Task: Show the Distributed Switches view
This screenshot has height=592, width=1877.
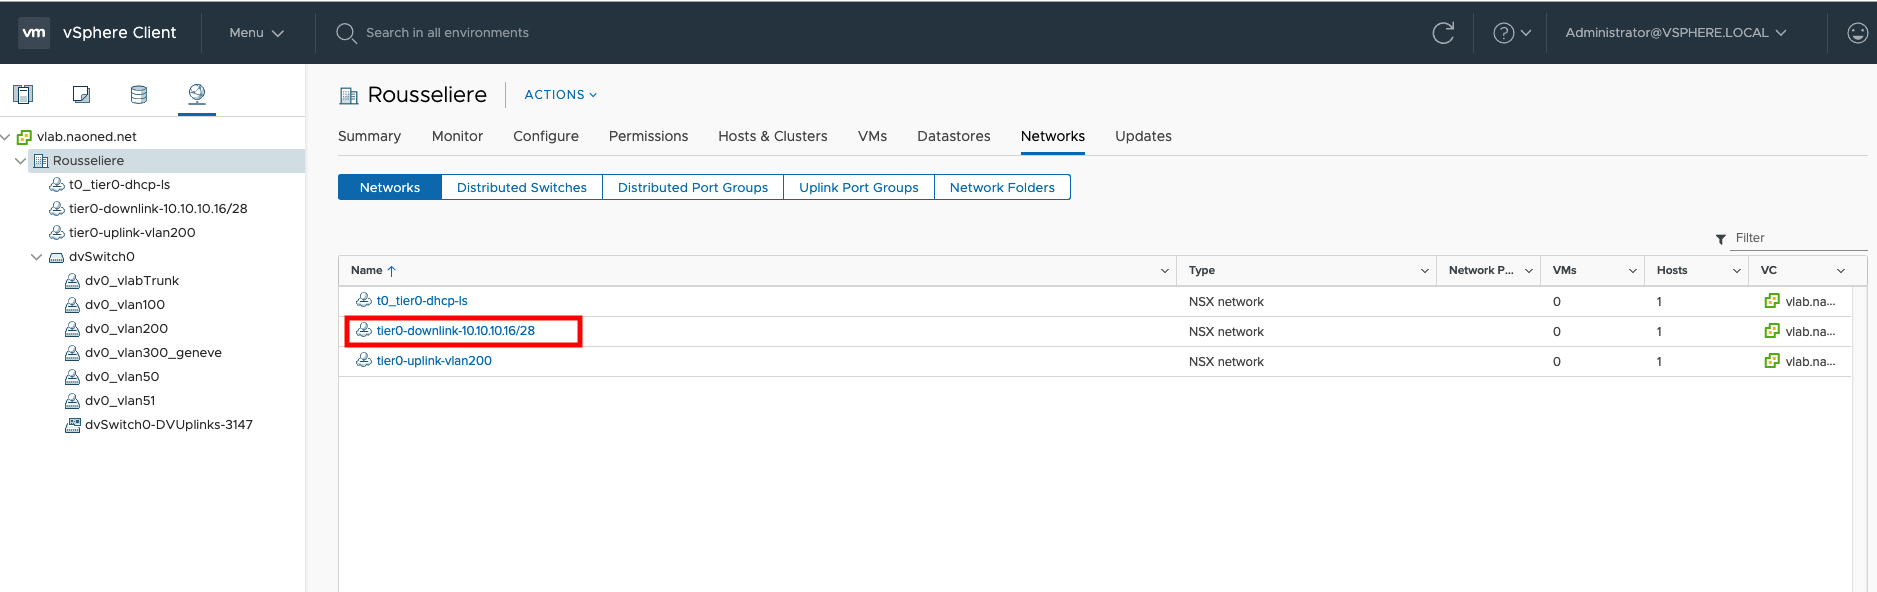Action: point(521,187)
